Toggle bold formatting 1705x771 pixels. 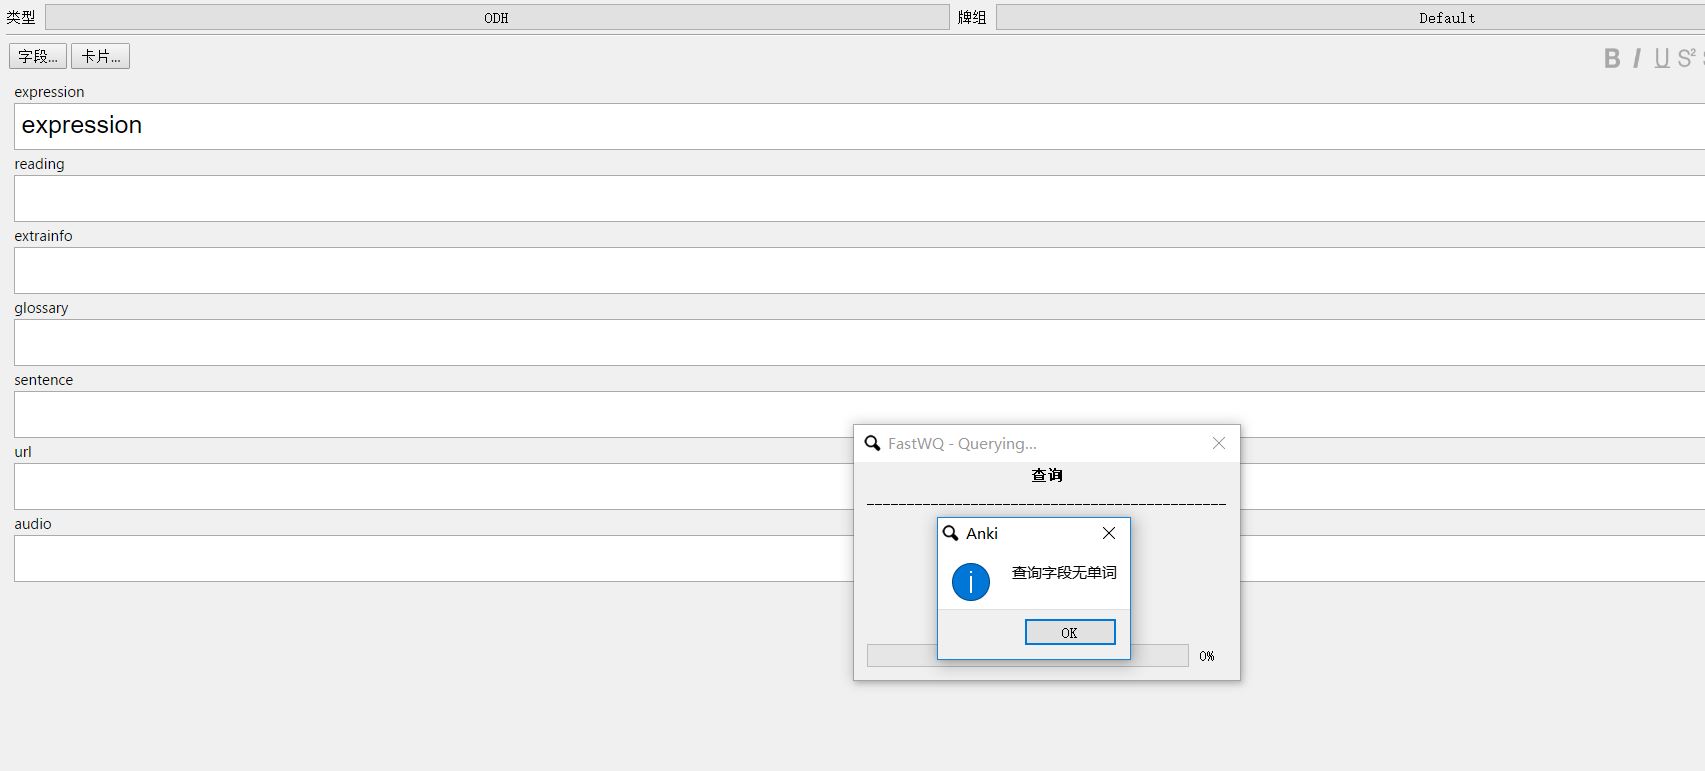(x=1612, y=59)
